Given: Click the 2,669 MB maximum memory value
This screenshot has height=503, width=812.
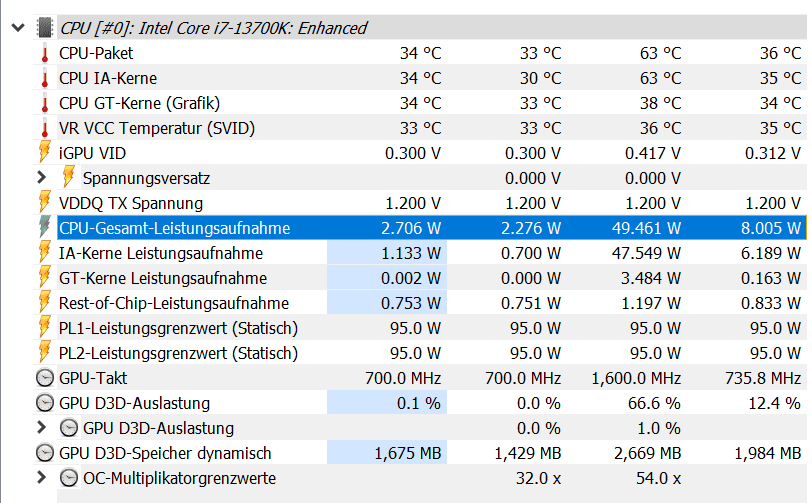Looking at the screenshot, I should point(648,453).
